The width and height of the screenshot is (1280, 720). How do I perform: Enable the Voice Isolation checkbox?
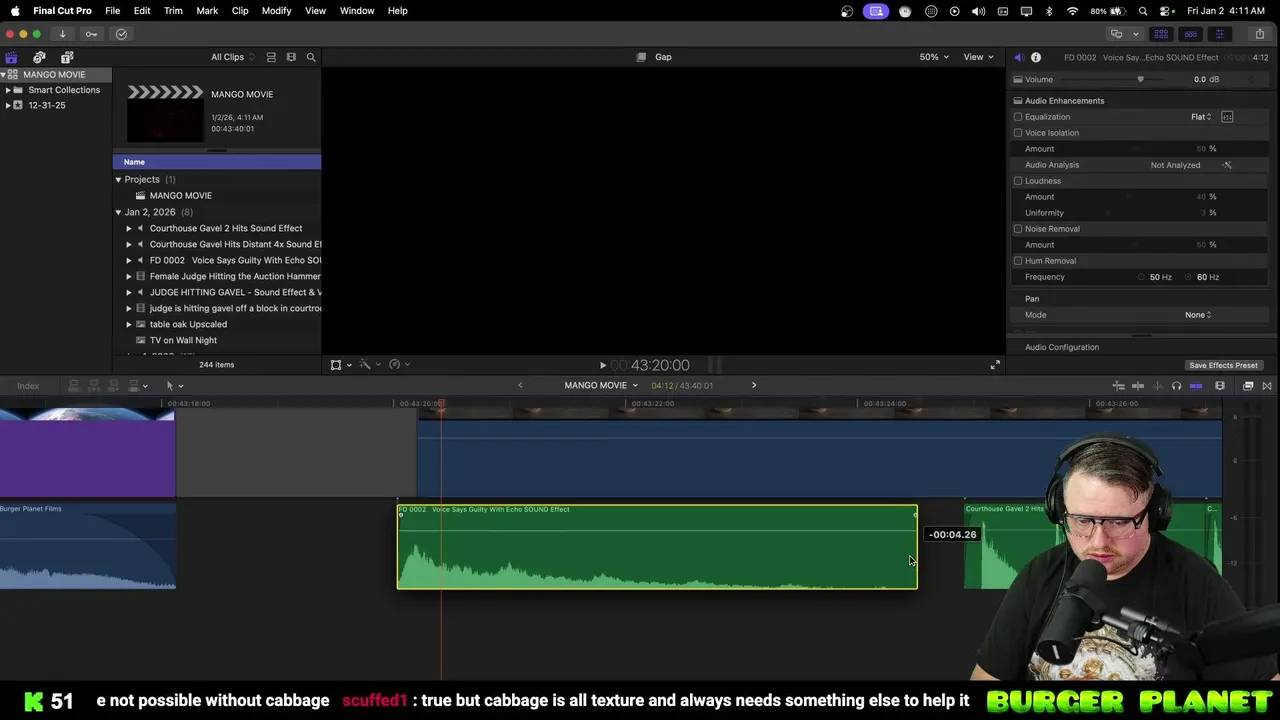(1018, 133)
